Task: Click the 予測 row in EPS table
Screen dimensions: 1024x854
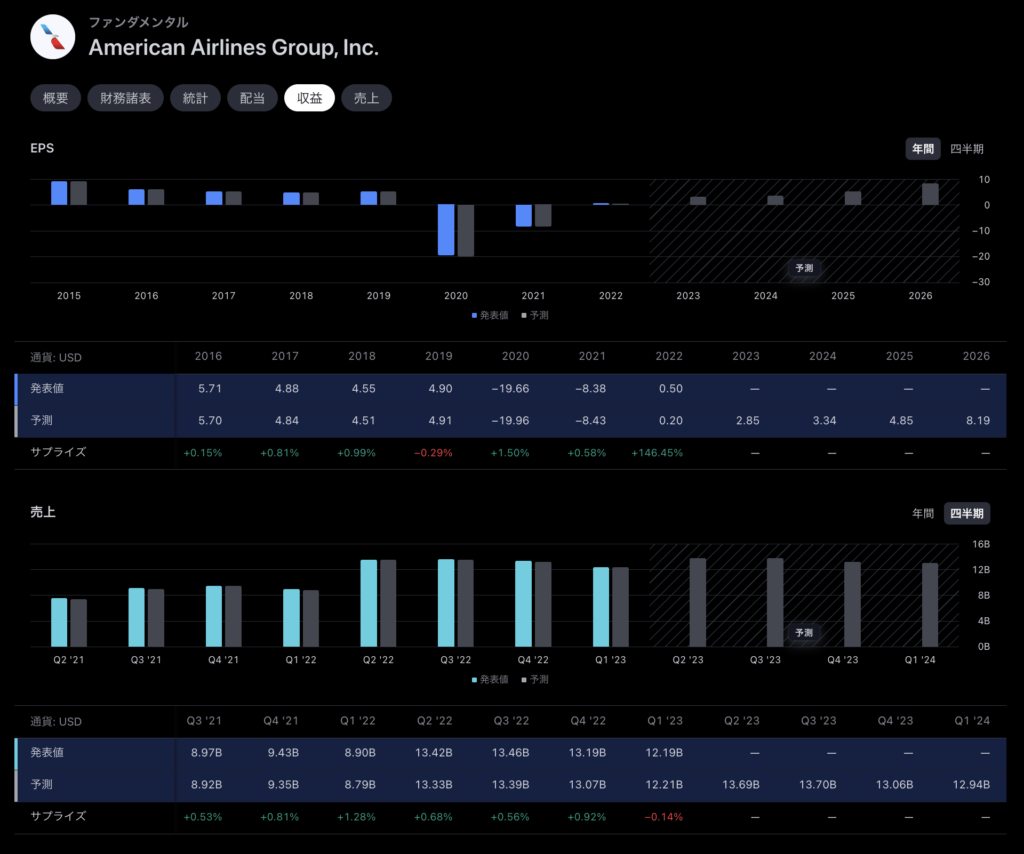Action: [511, 420]
